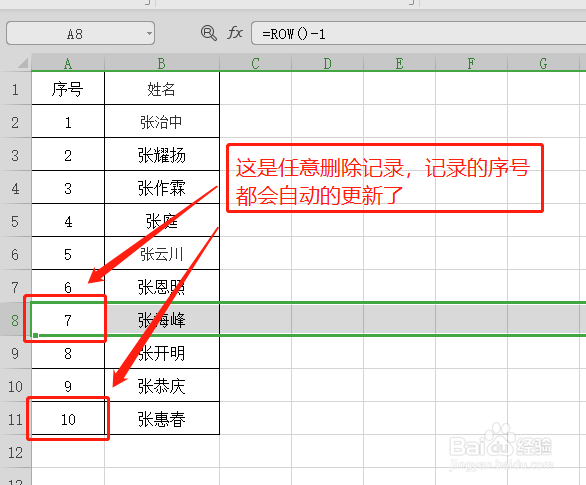Select column C header
Viewport: 586px width, 485px height.
(255, 63)
